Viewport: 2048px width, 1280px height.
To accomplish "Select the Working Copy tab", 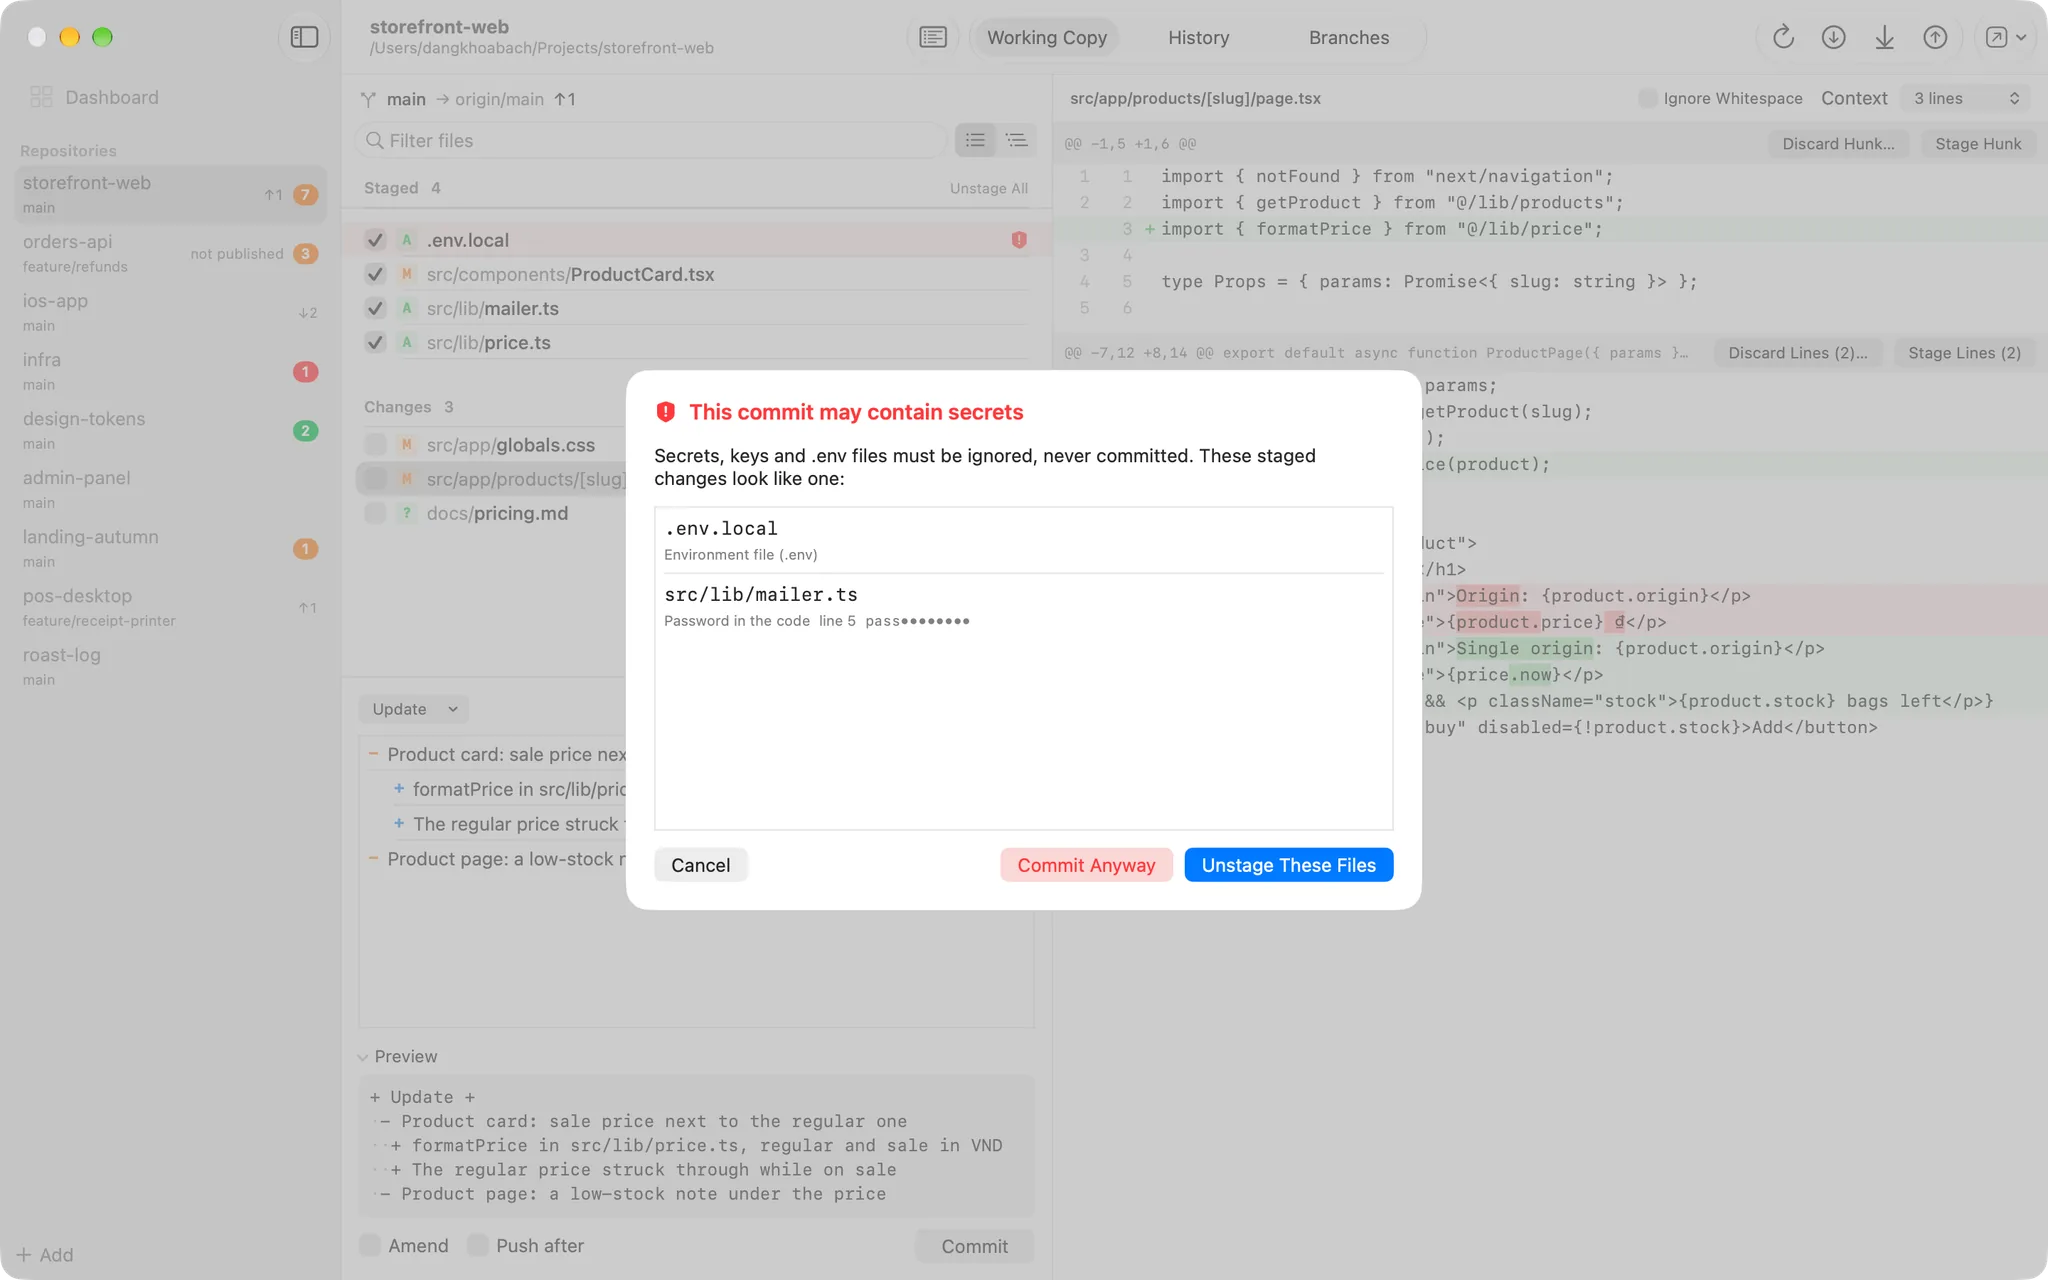I will (x=1046, y=37).
